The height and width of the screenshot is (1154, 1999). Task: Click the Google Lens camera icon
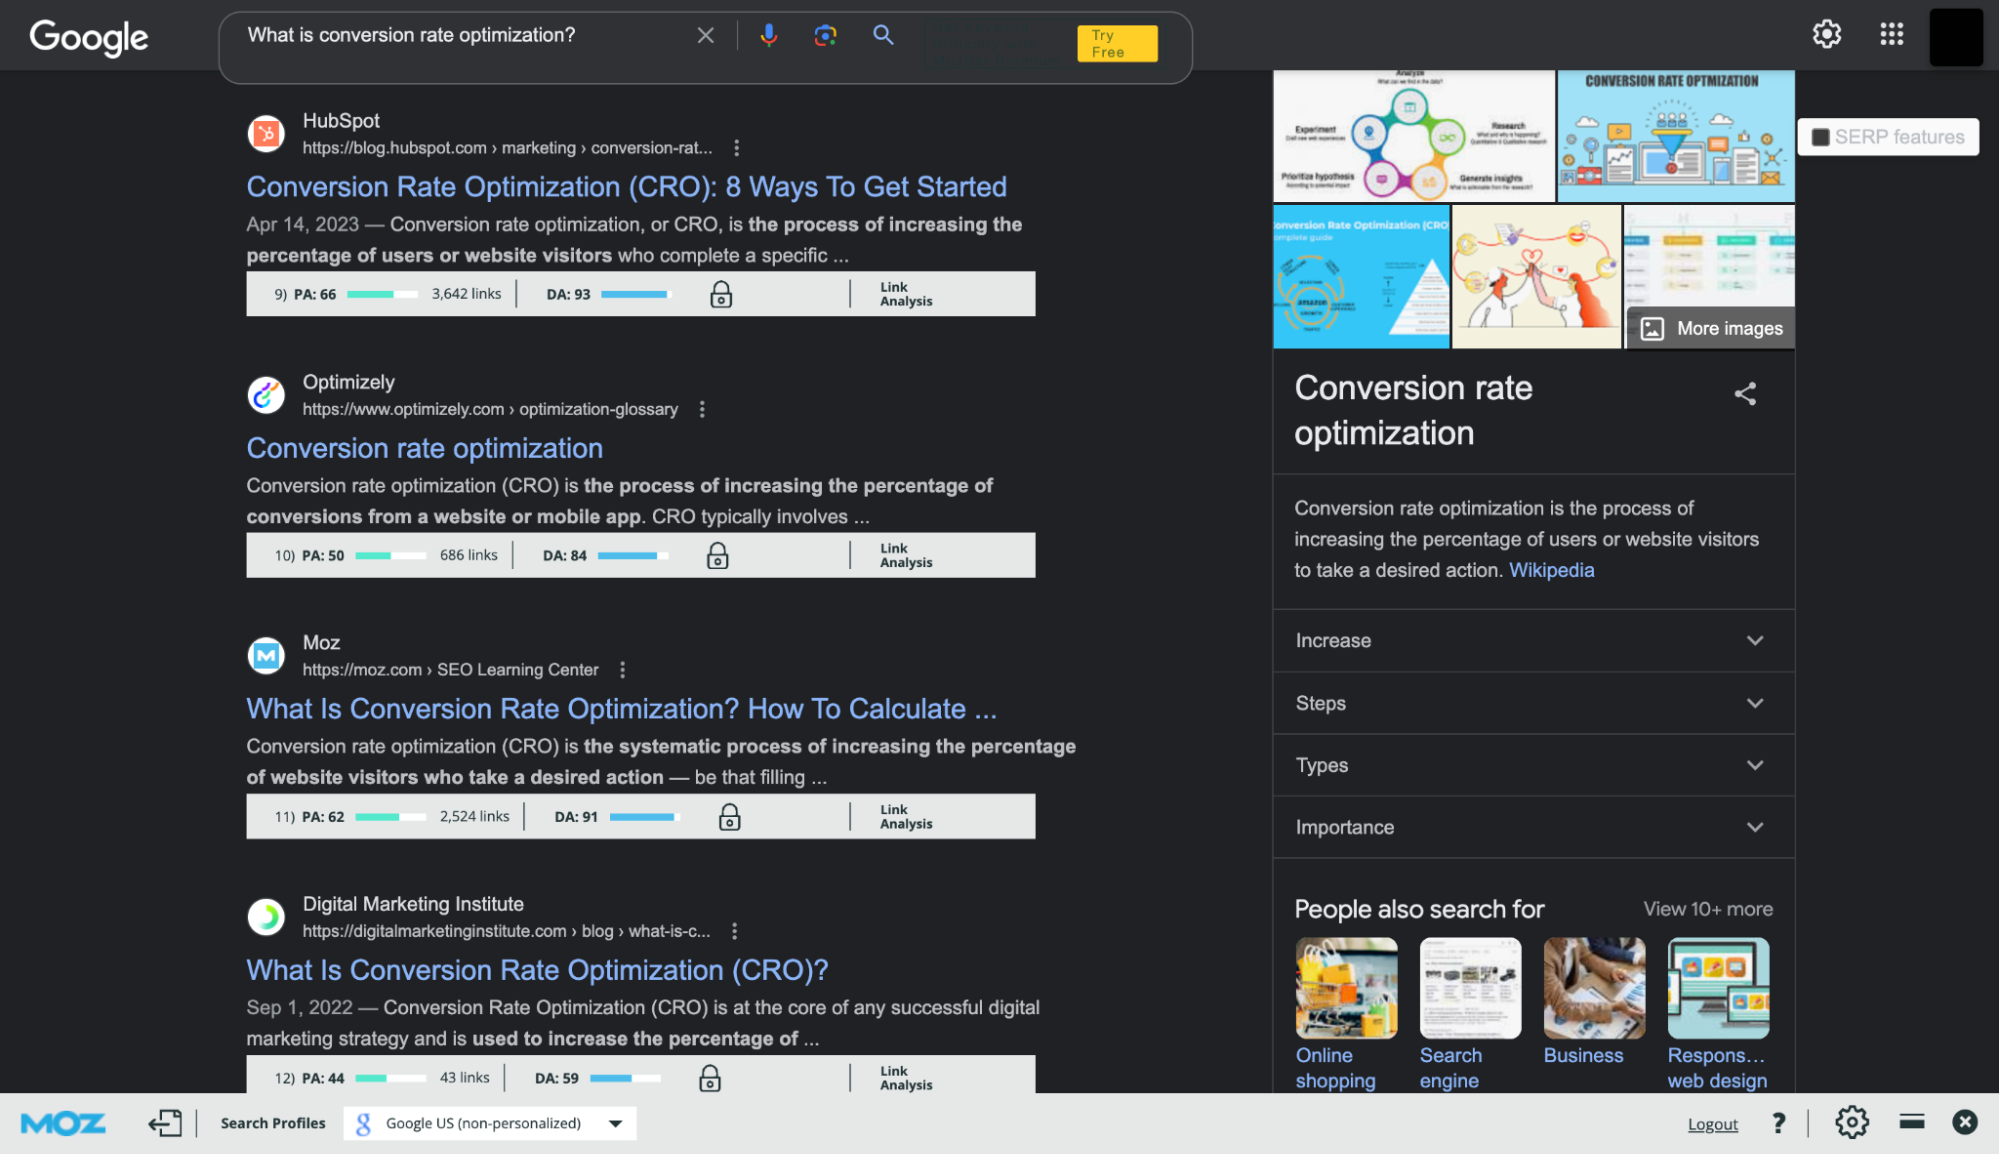click(x=824, y=33)
